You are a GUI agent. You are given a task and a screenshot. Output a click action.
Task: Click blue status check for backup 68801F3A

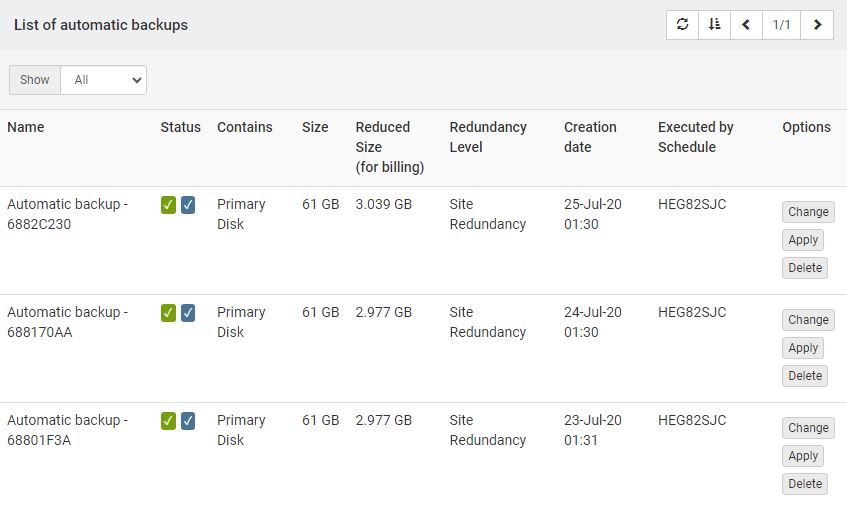pos(187,421)
